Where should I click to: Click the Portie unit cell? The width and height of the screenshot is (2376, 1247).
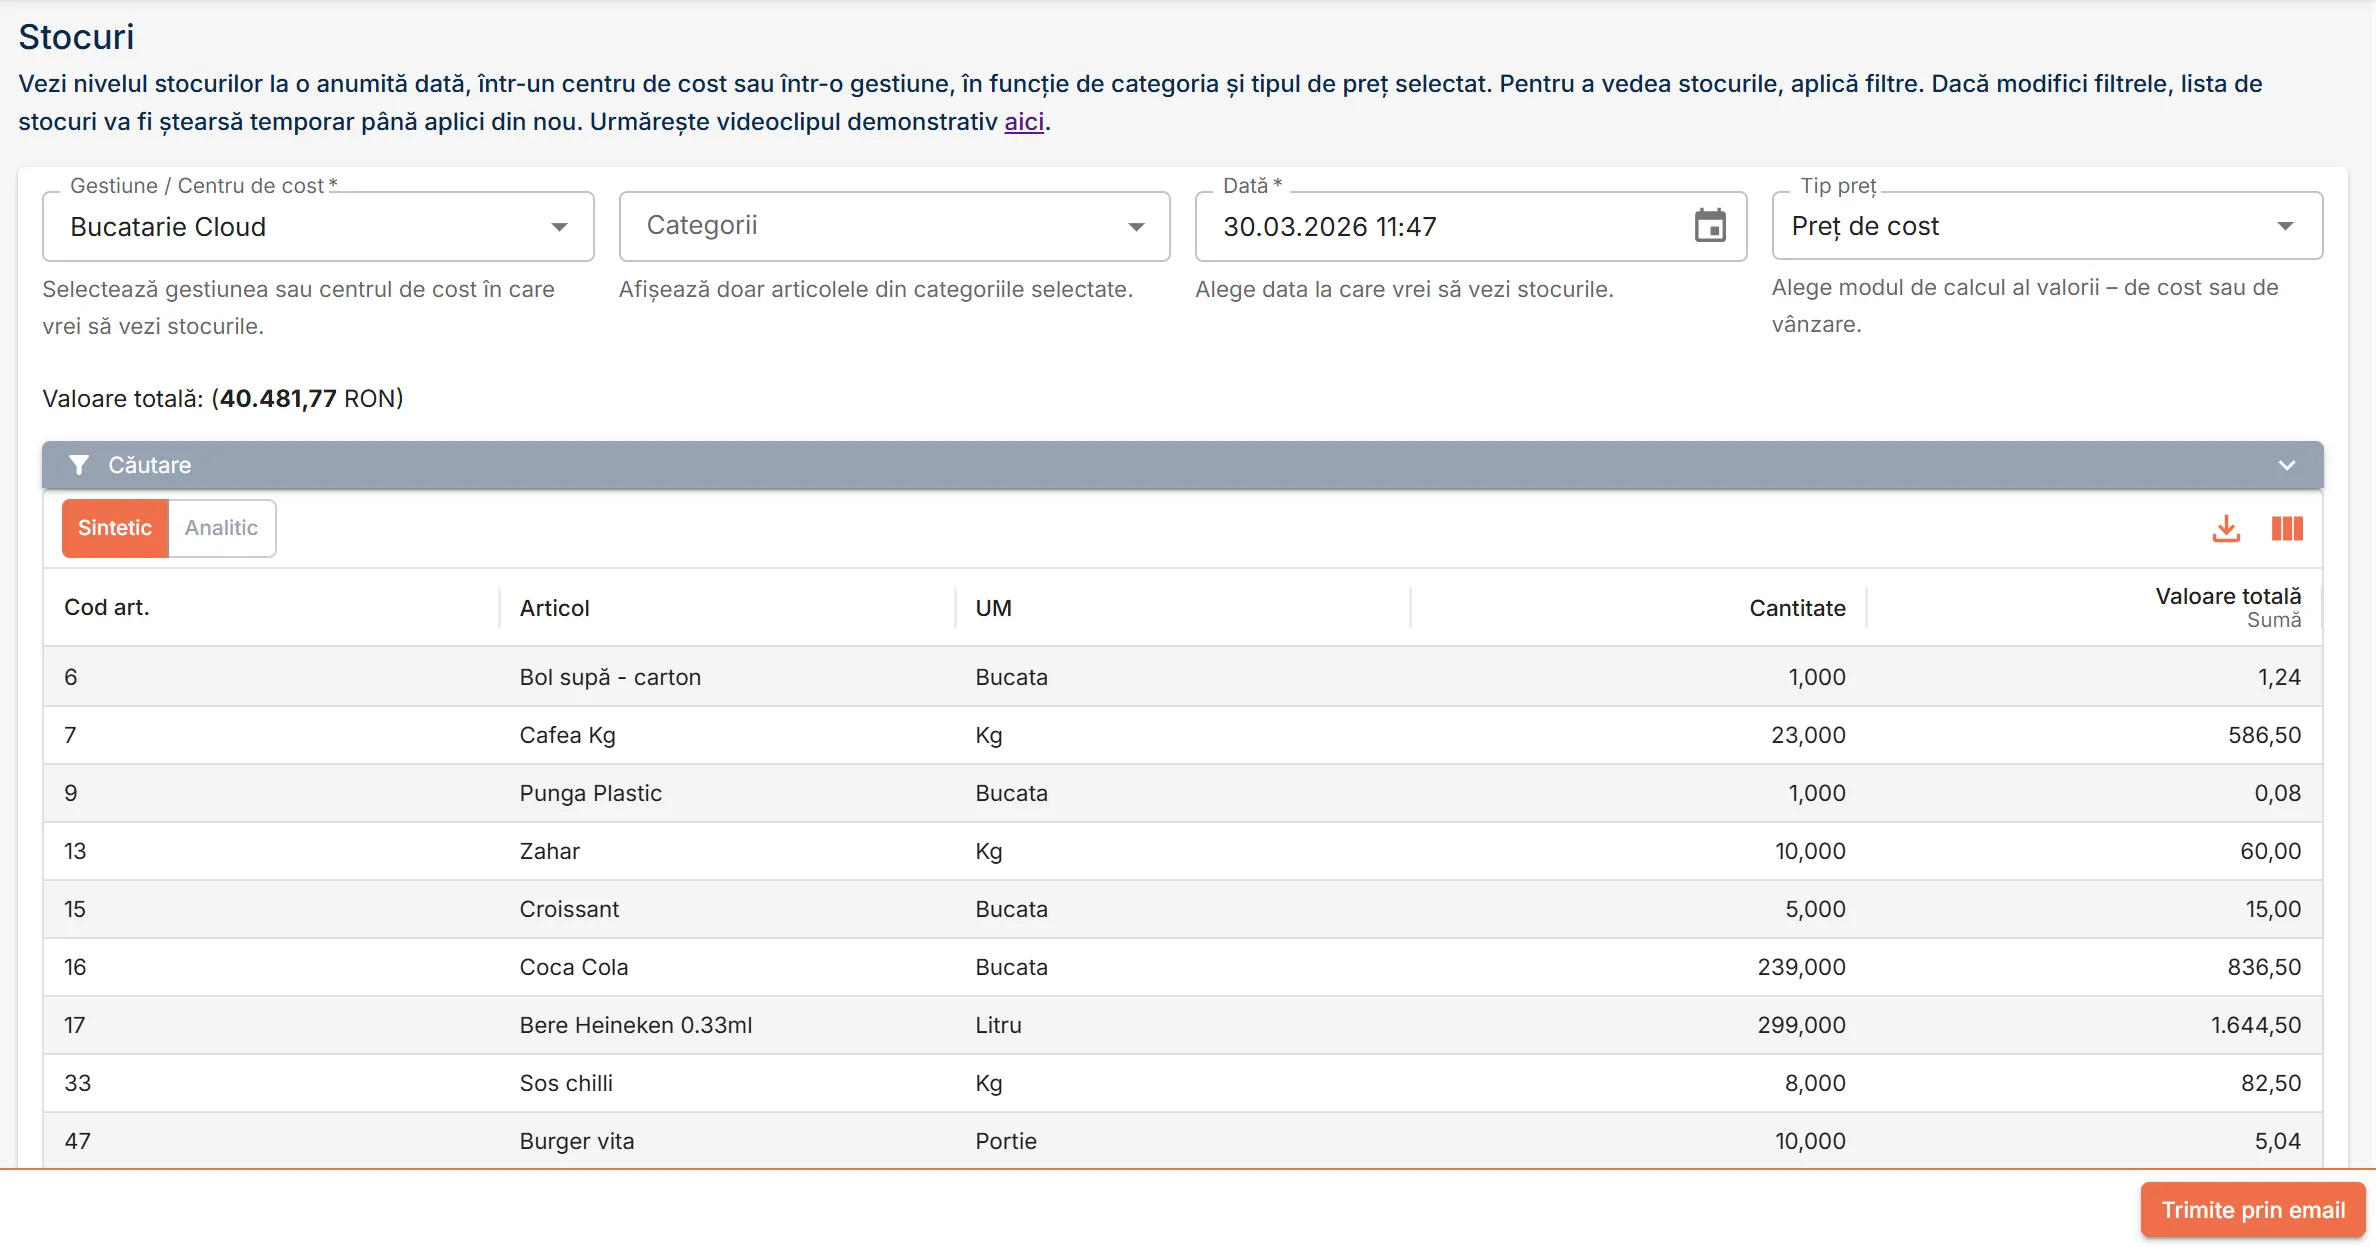(1006, 1141)
